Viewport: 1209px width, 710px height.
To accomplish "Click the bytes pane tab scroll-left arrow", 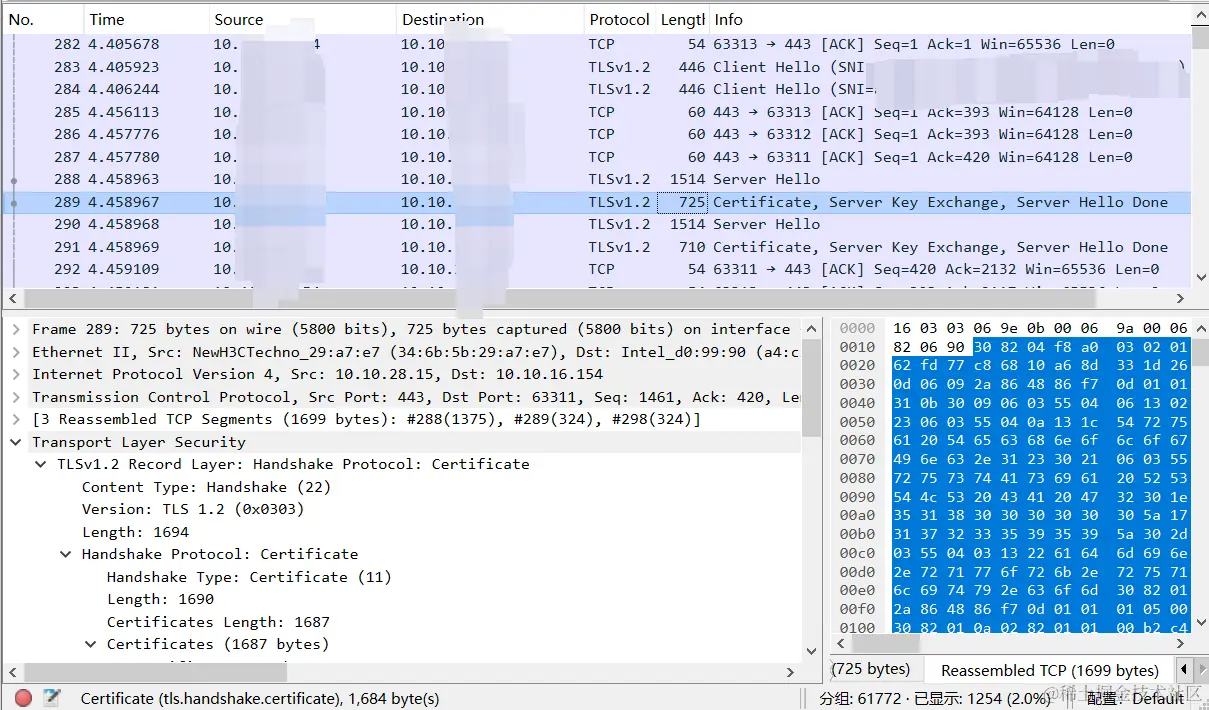I will click(x=1184, y=669).
